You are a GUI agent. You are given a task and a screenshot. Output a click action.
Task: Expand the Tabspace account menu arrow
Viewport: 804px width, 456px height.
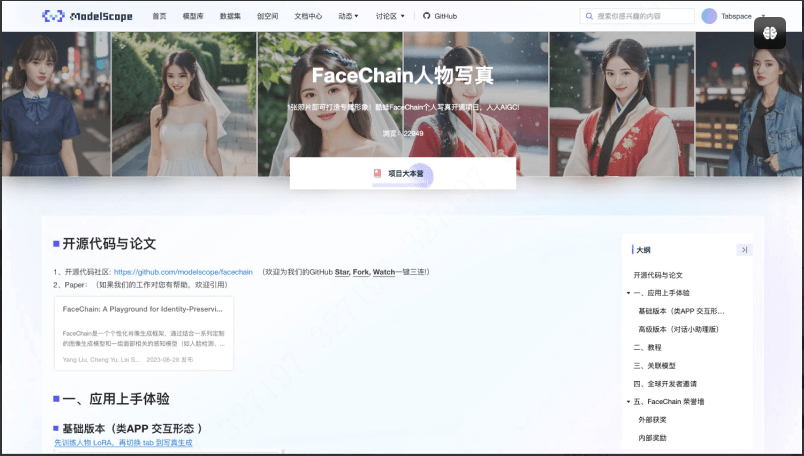coord(763,16)
